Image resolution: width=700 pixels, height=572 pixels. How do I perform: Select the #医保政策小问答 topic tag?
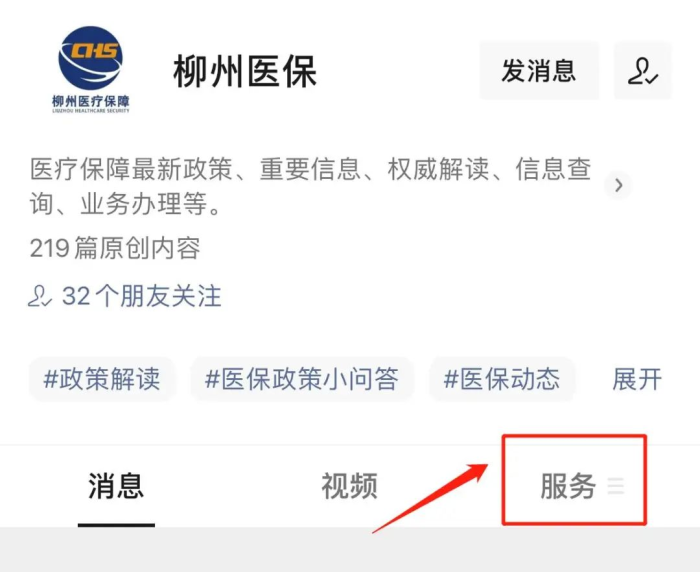302,379
